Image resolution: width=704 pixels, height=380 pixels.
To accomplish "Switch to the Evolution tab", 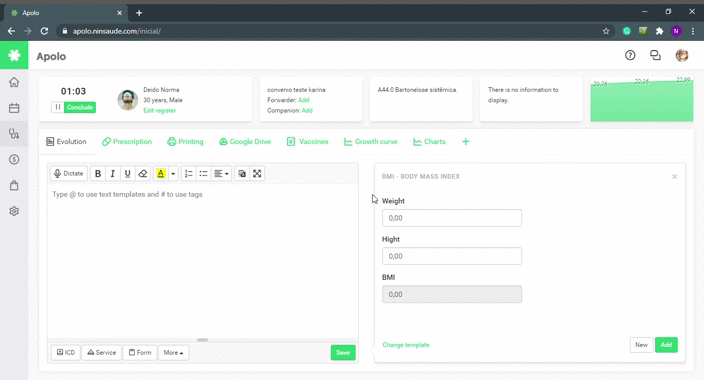I will click(66, 141).
